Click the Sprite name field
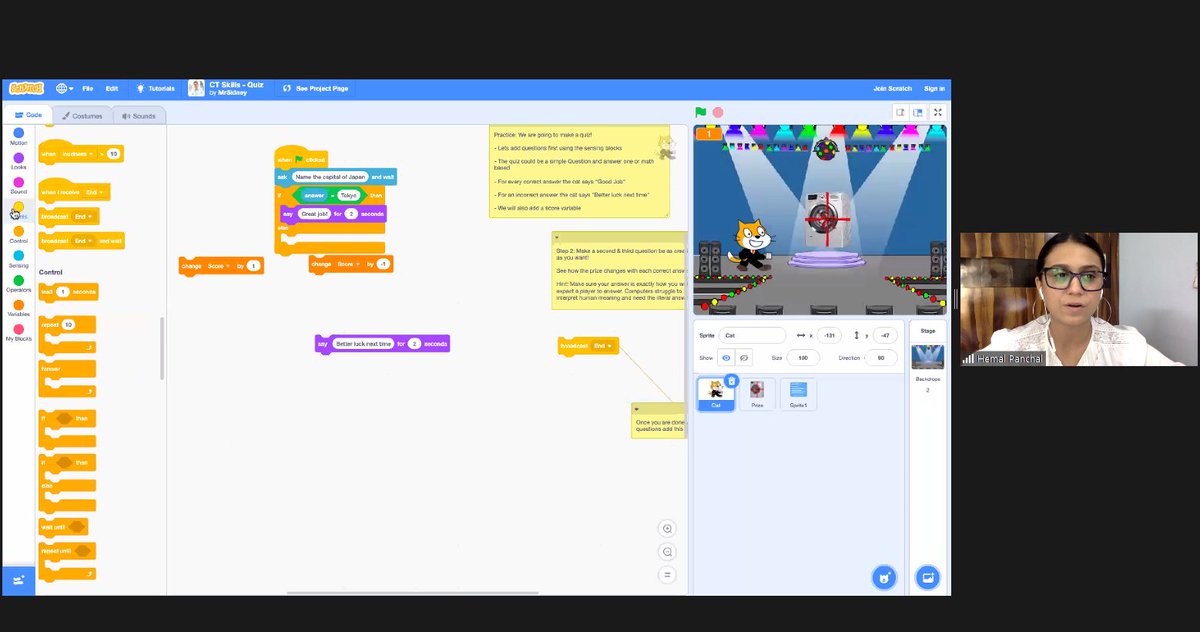The image size is (1200, 632). (x=752, y=335)
